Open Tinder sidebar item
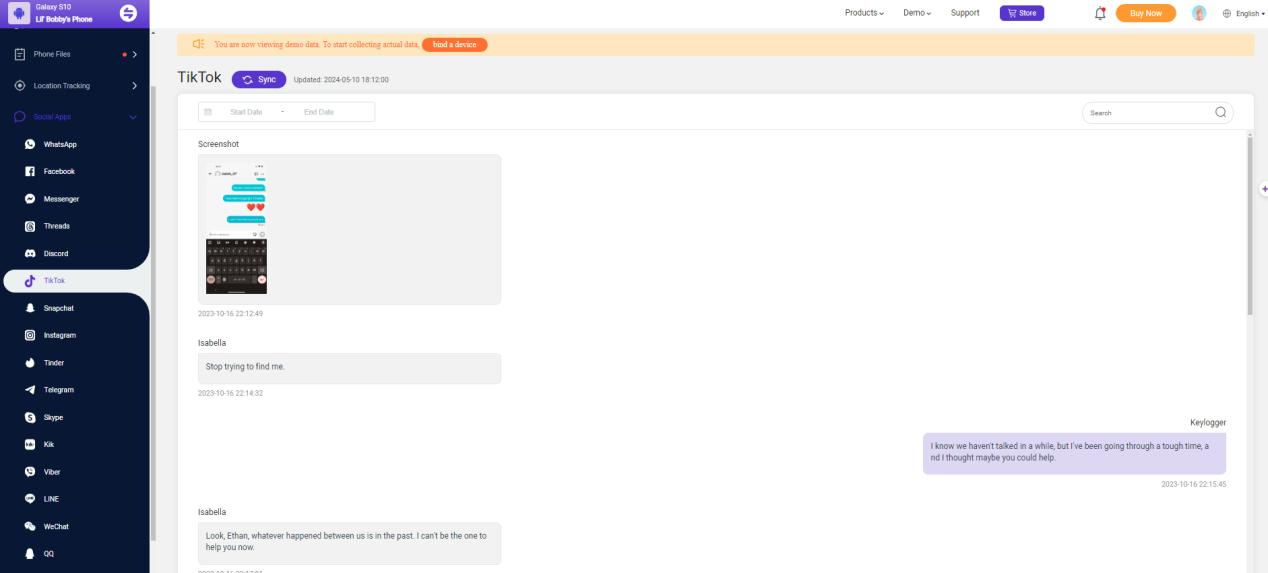Screen dimensions: 1268x573 (x=54, y=362)
